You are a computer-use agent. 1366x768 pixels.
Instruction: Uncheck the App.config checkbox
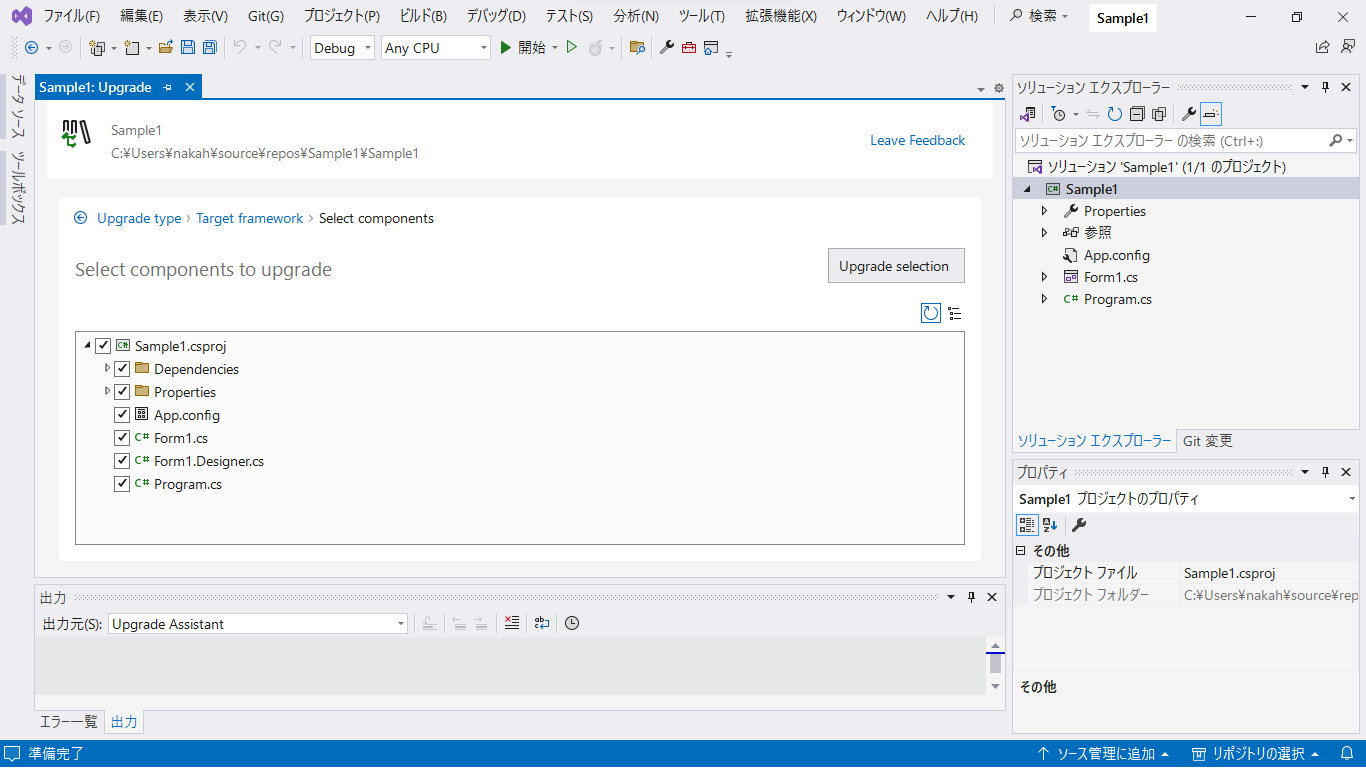[x=123, y=415]
